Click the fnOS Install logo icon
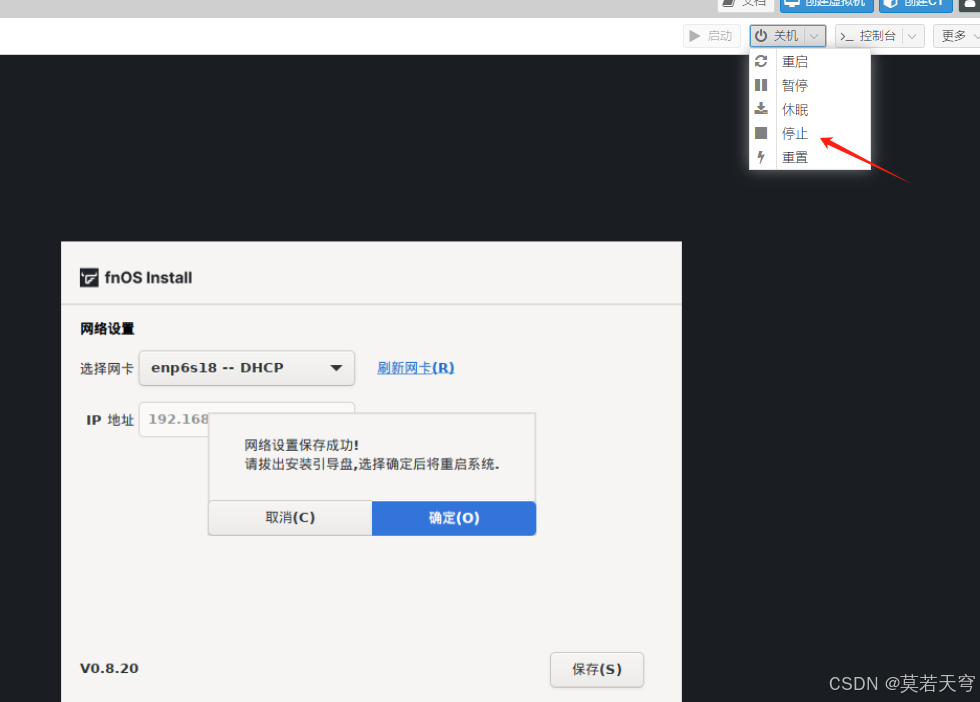 click(x=89, y=278)
